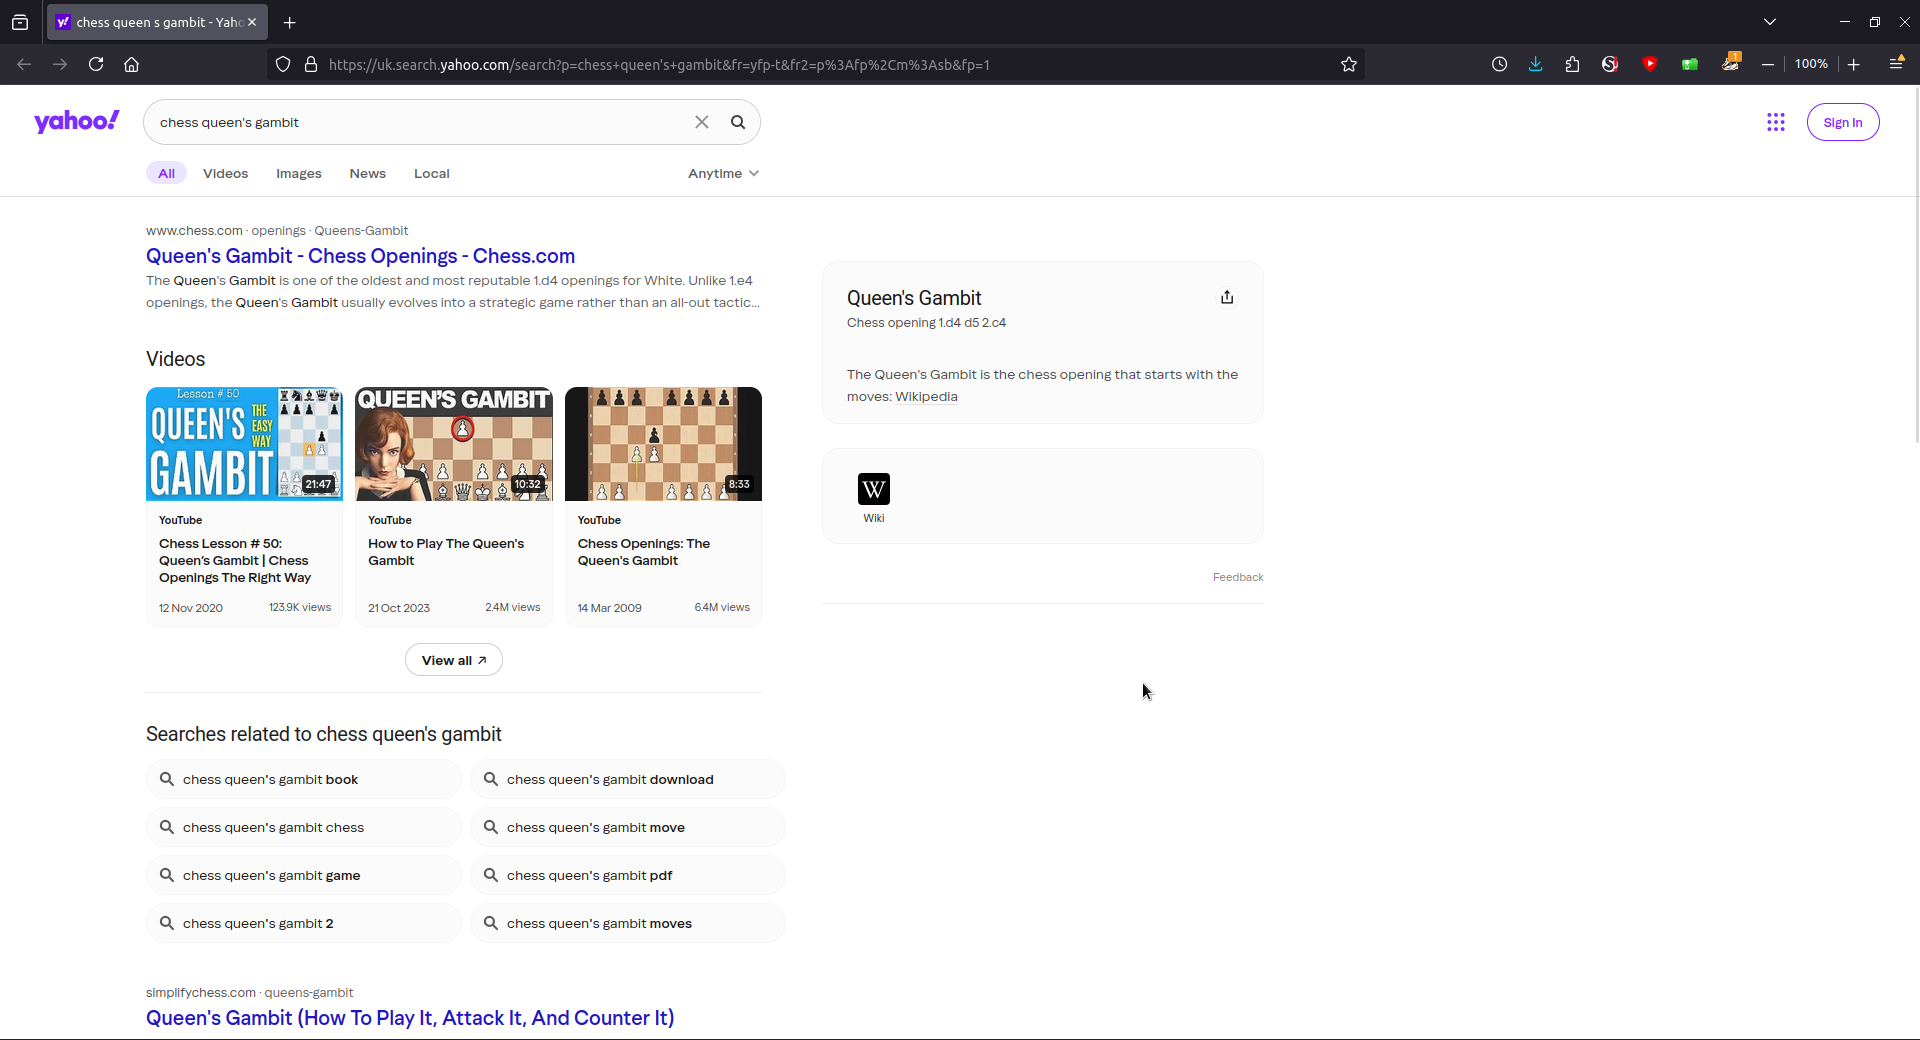1920x1040 pixels.
Task: Search related: chess queen's gambit moves
Action: (628, 923)
